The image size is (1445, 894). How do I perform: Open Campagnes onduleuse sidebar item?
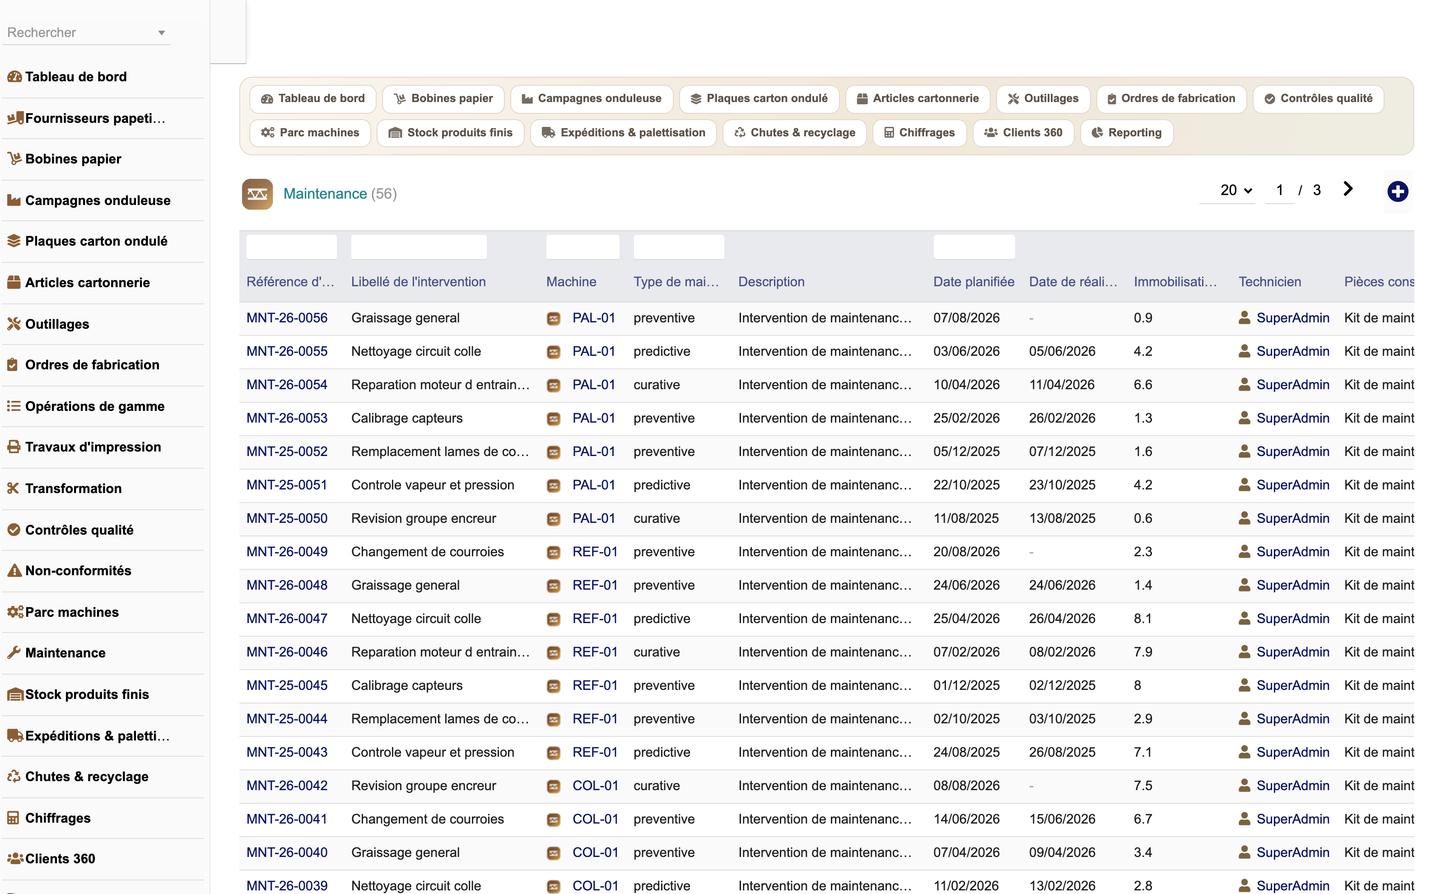coord(88,200)
